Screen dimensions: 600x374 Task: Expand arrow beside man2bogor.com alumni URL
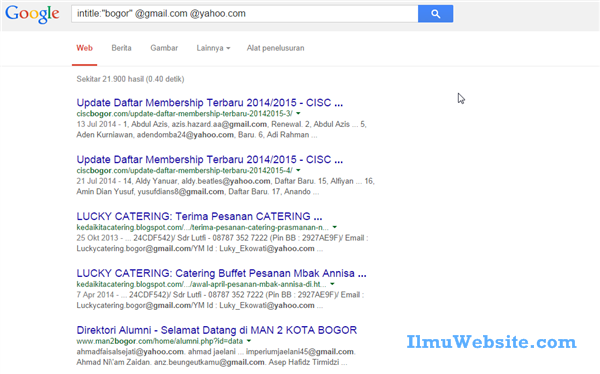[x=249, y=341]
